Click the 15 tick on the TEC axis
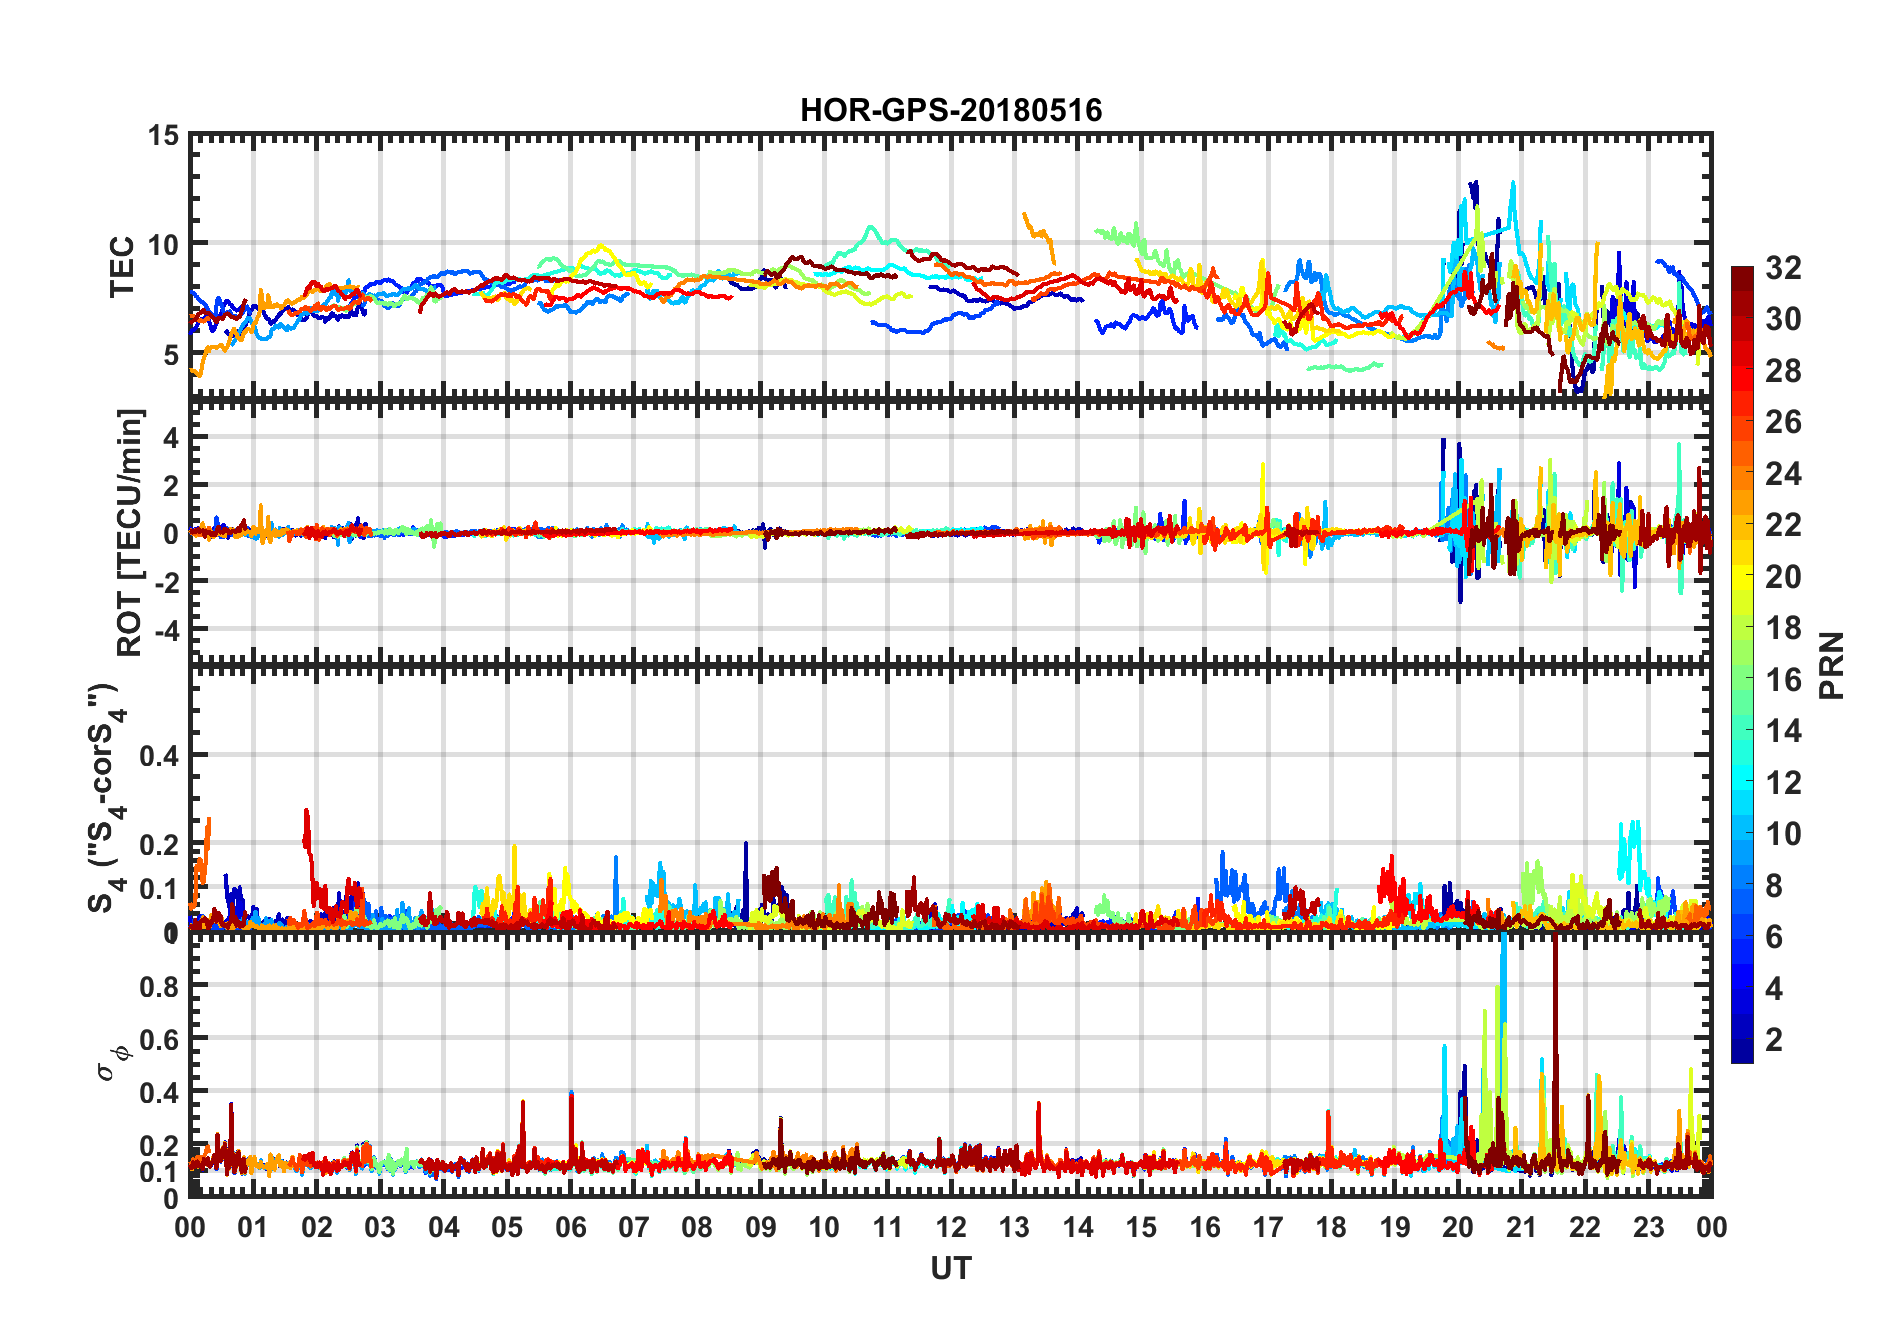Screen dimensions: 1902x1330 click(163, 136)
